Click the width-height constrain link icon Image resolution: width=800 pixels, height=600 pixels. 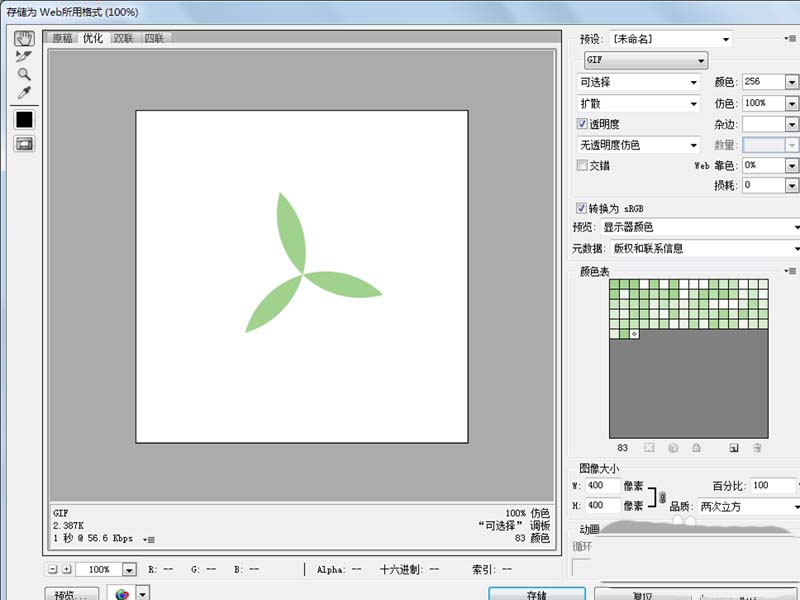pos(662,496)
